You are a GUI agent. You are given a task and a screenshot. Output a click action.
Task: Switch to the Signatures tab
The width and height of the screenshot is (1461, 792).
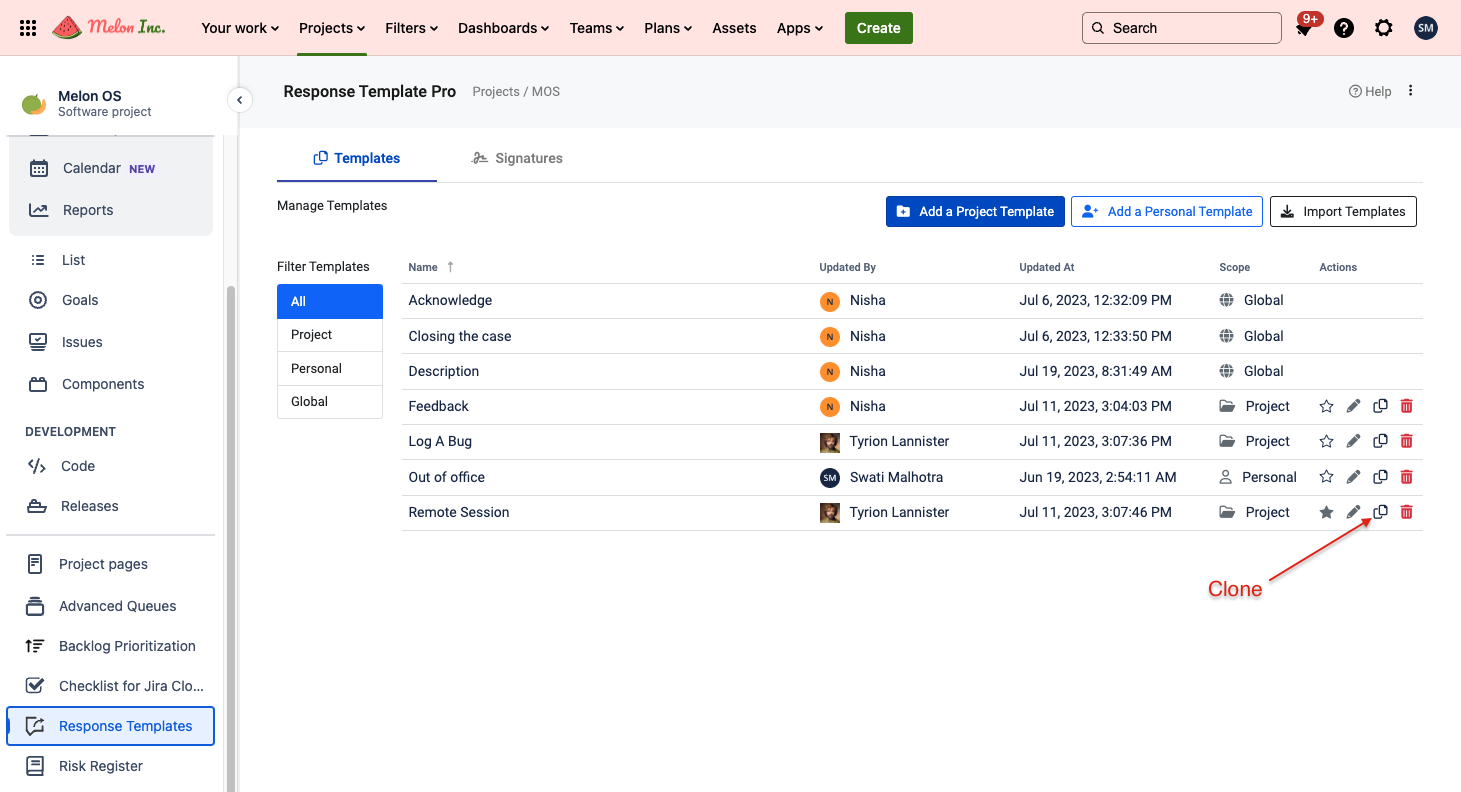tap(517, 158)
